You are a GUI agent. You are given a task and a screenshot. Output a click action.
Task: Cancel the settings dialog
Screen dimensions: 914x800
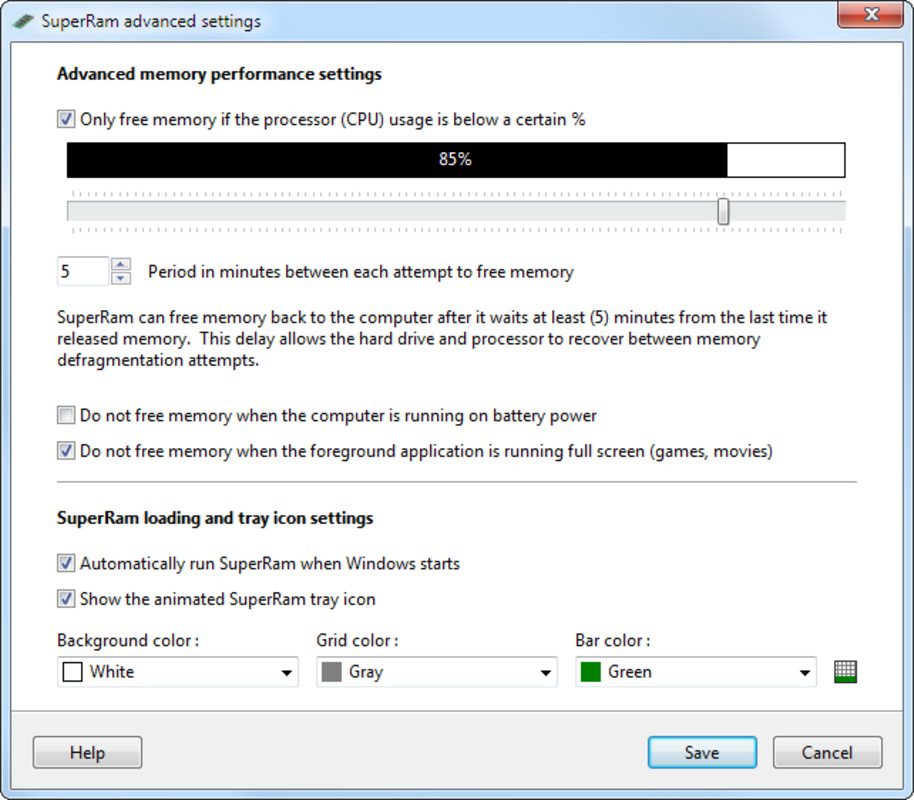tap(827, 752)
